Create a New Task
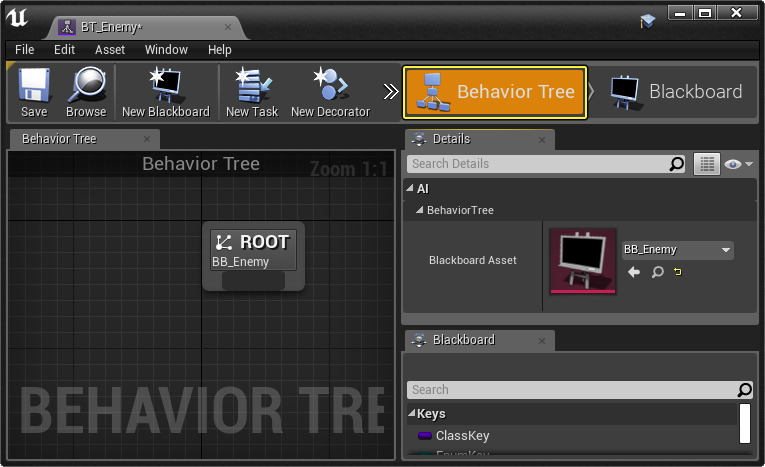 pos(252,92)
